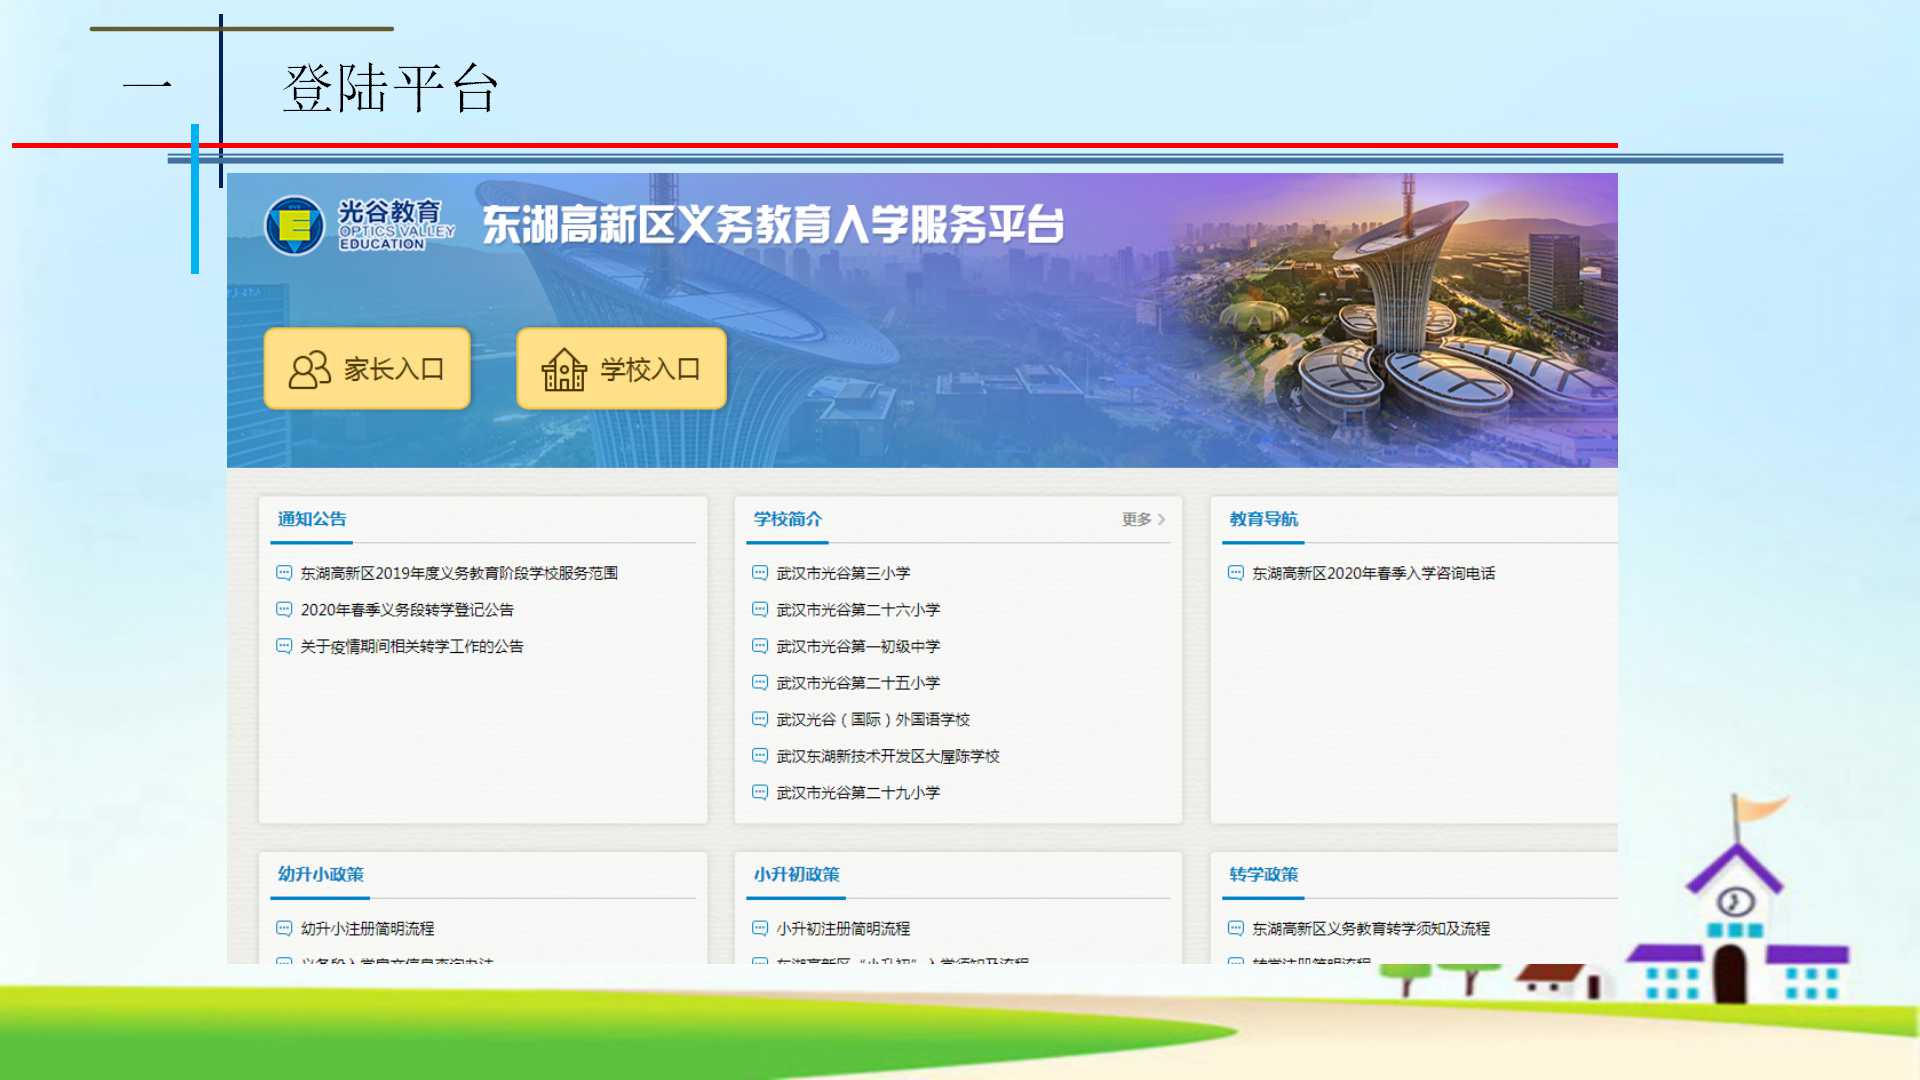Screen dimensions: 1920x1080
Task: Click the Optics Valley Education logo
Action: pyautogui.click(x=295, y=226)
